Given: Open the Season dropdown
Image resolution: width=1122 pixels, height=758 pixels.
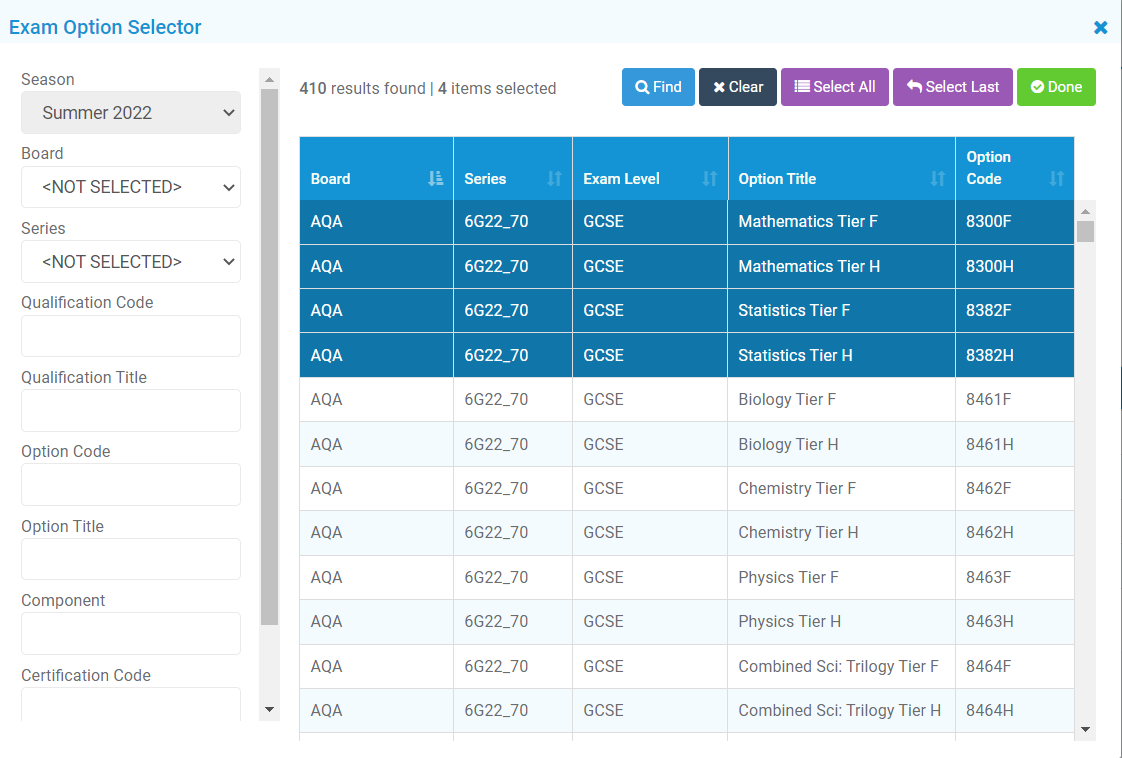Looking at the screenshot, I should point(131,113).
